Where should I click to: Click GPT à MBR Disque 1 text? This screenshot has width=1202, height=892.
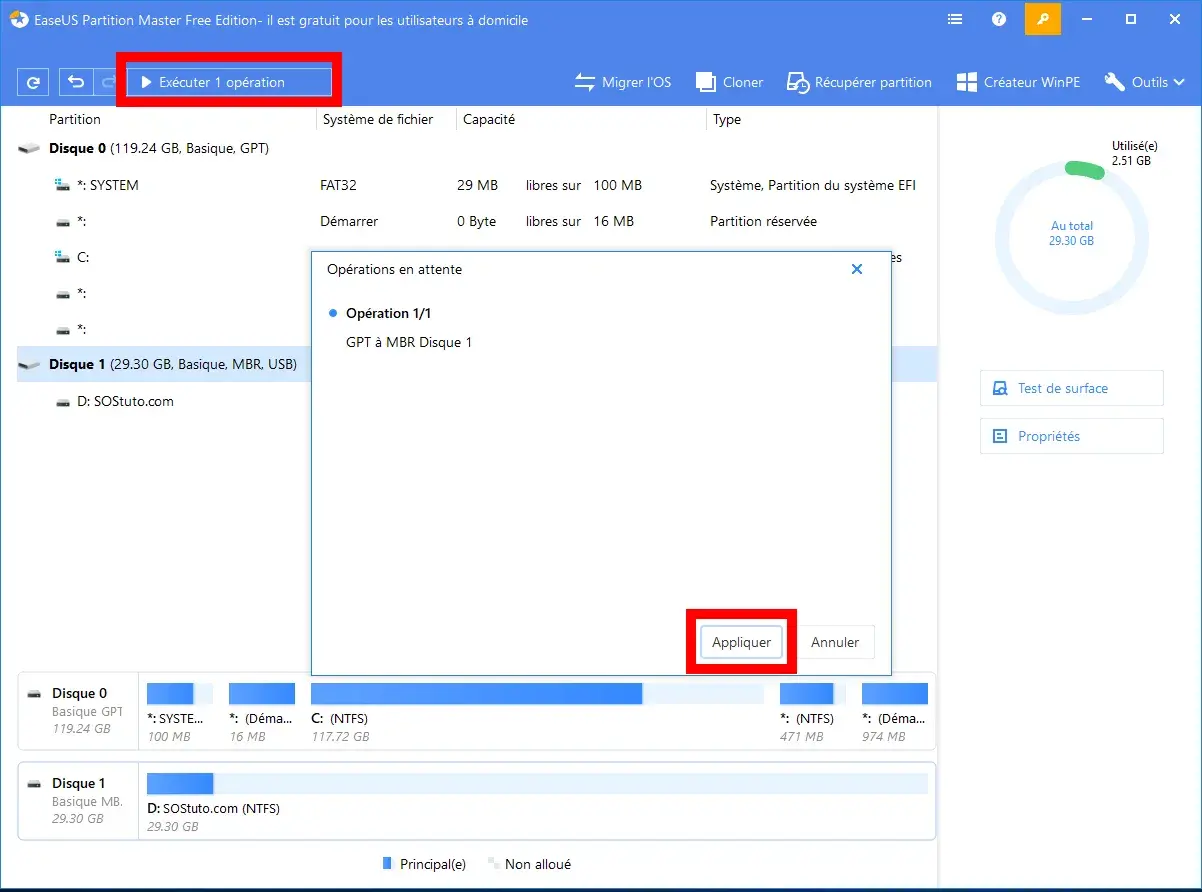coord(408,342)
